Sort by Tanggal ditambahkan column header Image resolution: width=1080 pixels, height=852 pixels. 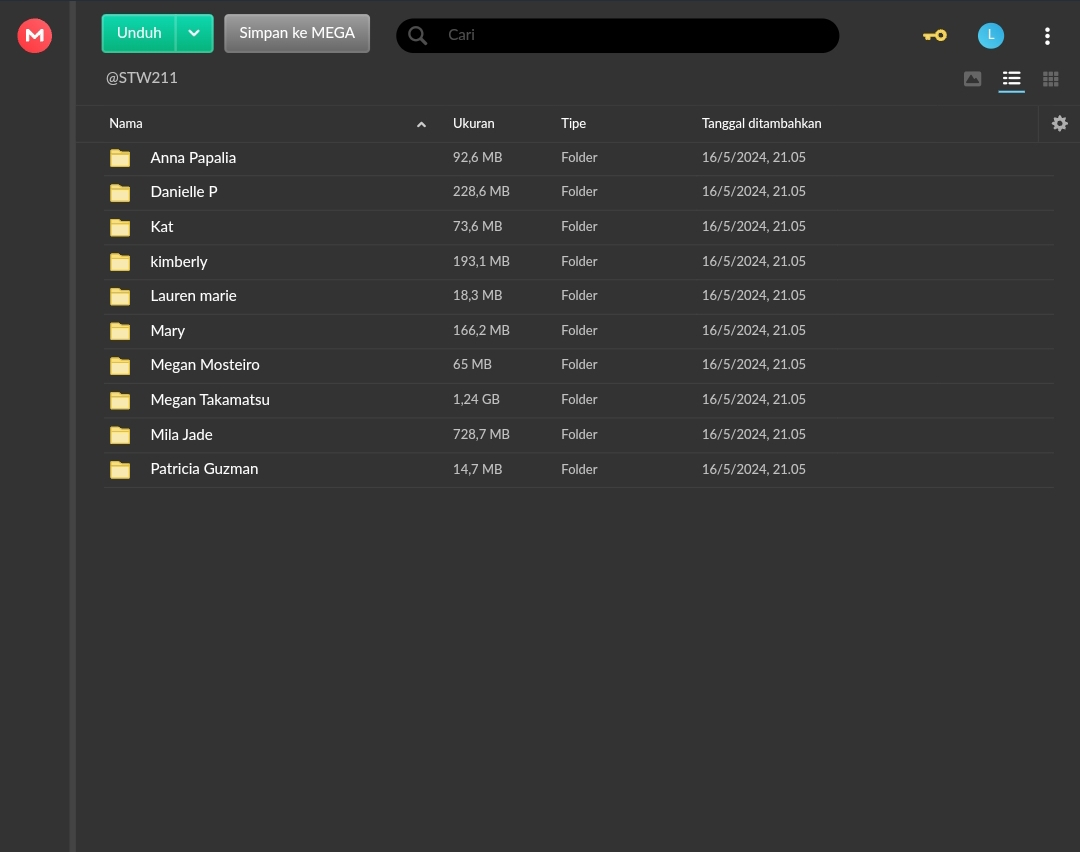(x=761, y=124)
